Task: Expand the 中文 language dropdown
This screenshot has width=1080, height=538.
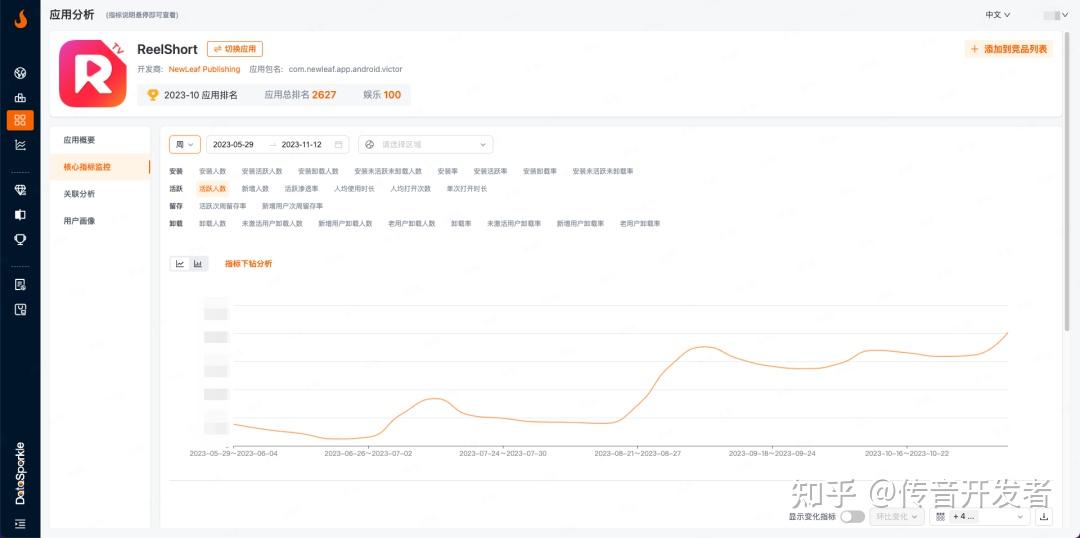Action: click(x=998, y=15)
